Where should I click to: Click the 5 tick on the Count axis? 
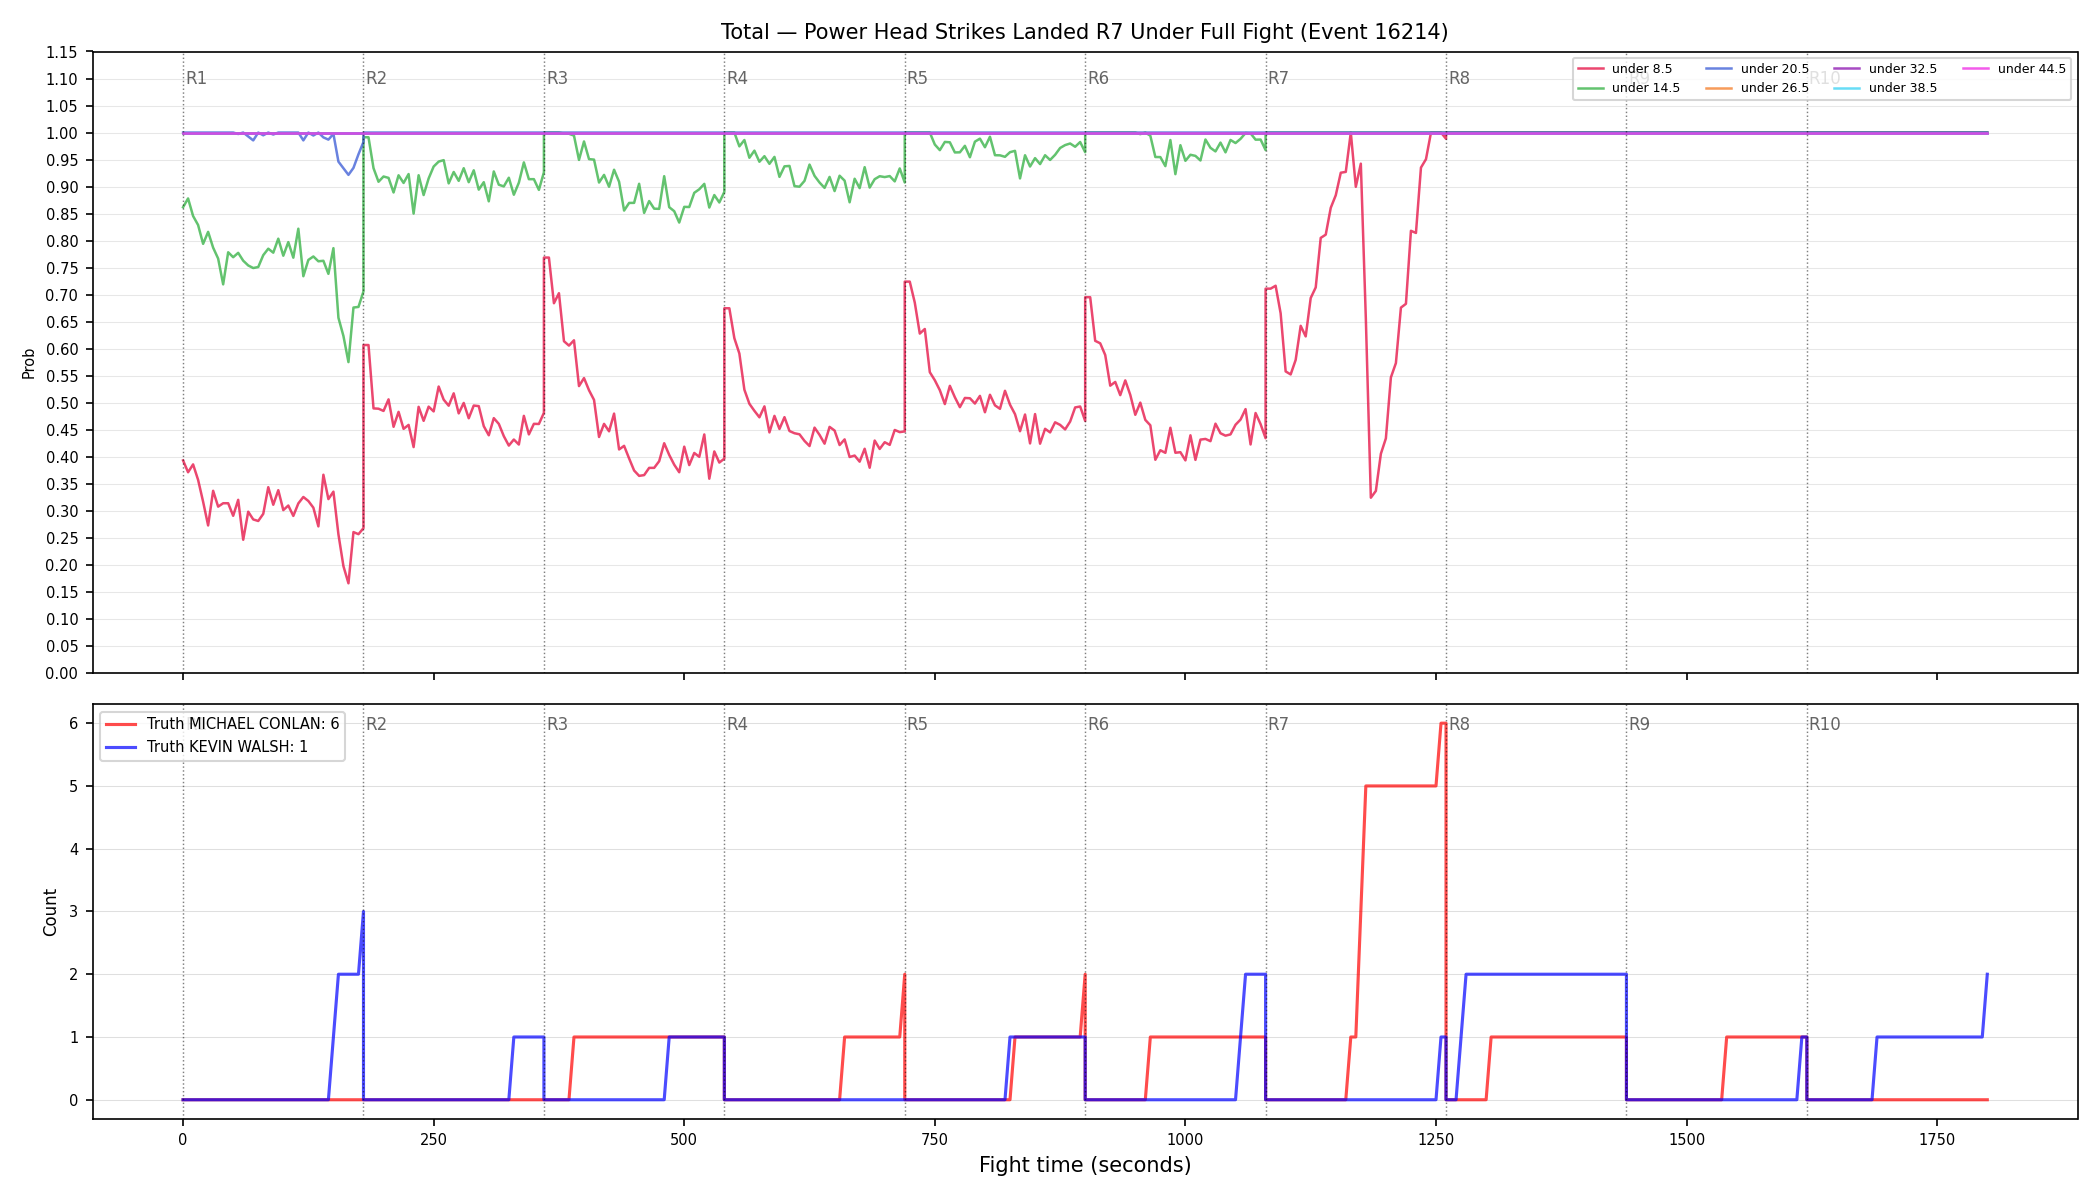point(74,786)
